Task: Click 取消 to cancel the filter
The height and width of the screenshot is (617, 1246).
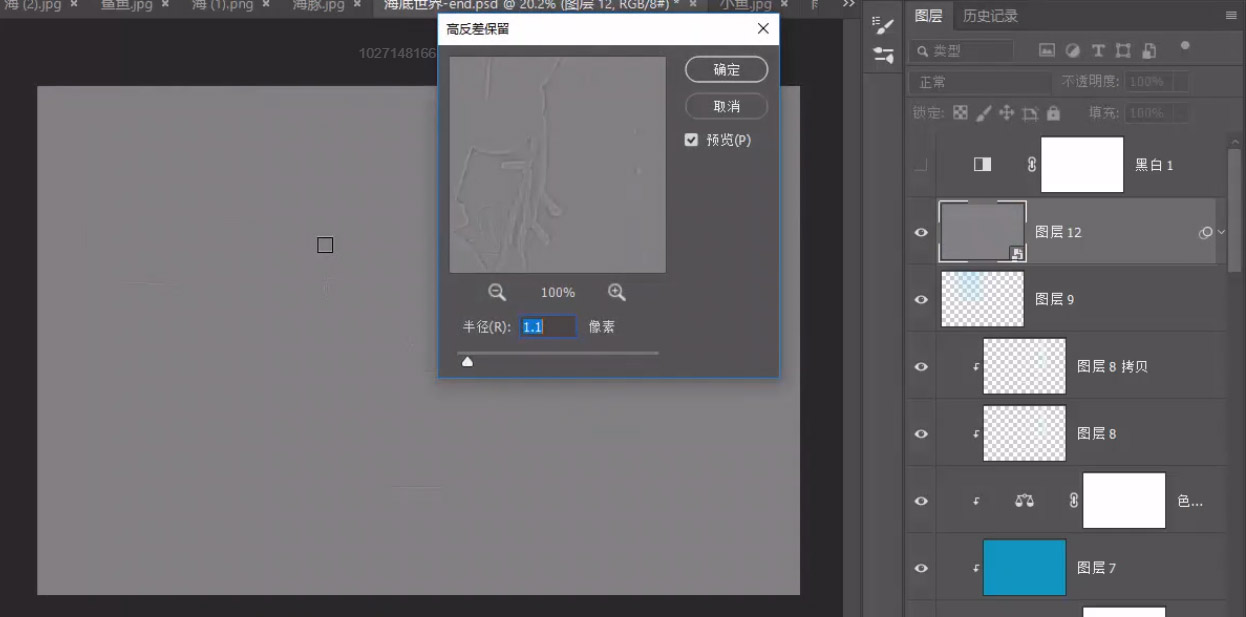Action: coord(727,106)
